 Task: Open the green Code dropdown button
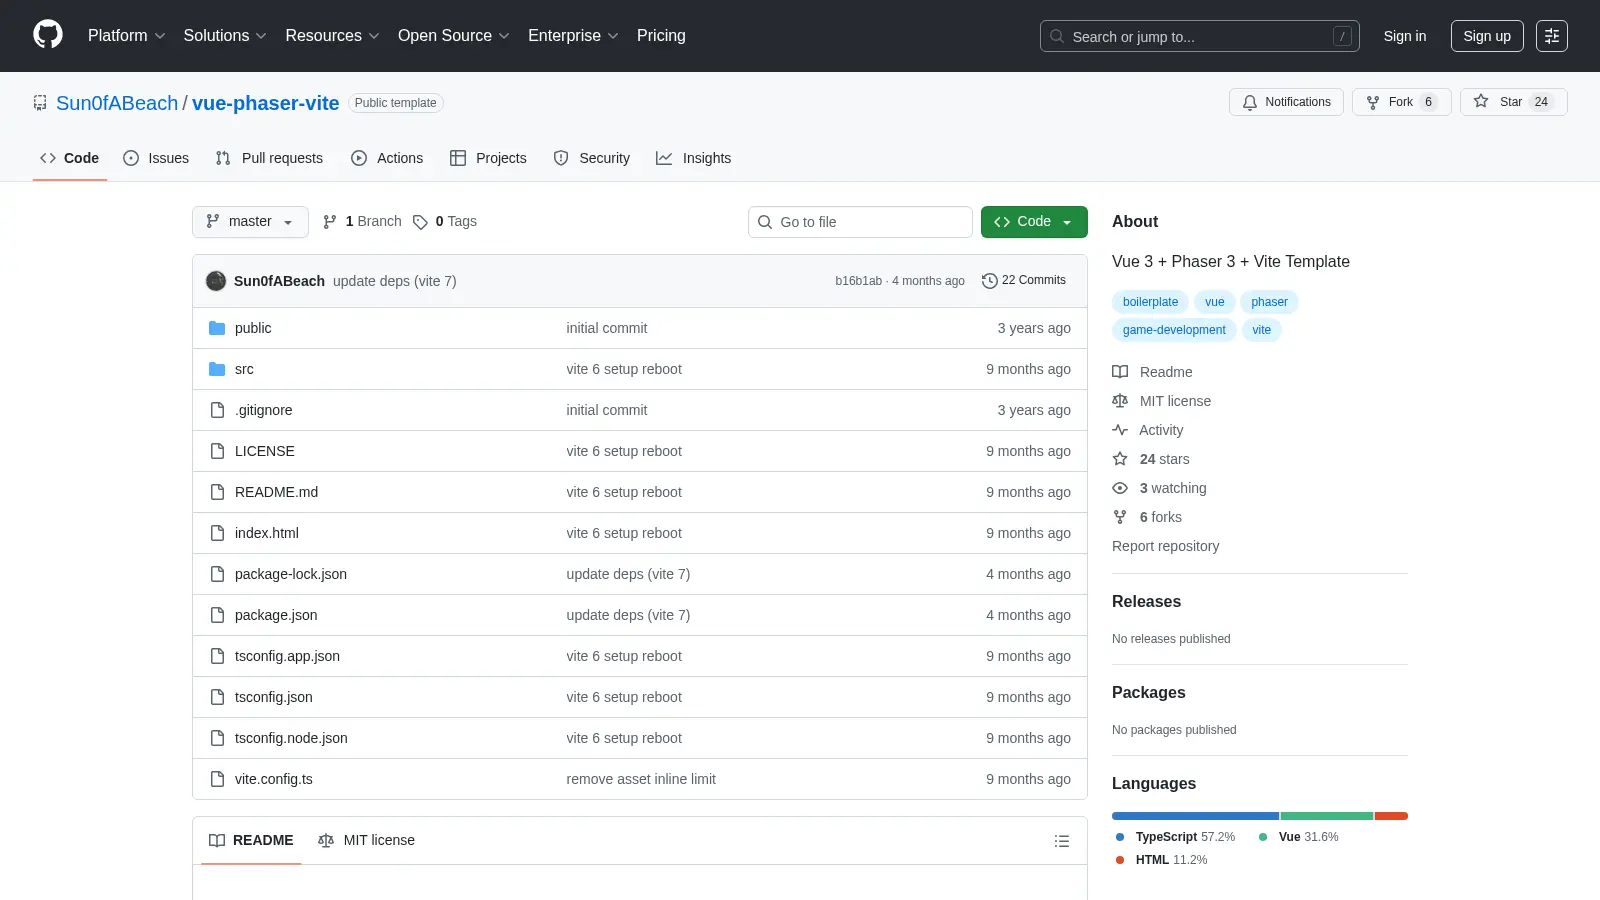pos(1034,222)
